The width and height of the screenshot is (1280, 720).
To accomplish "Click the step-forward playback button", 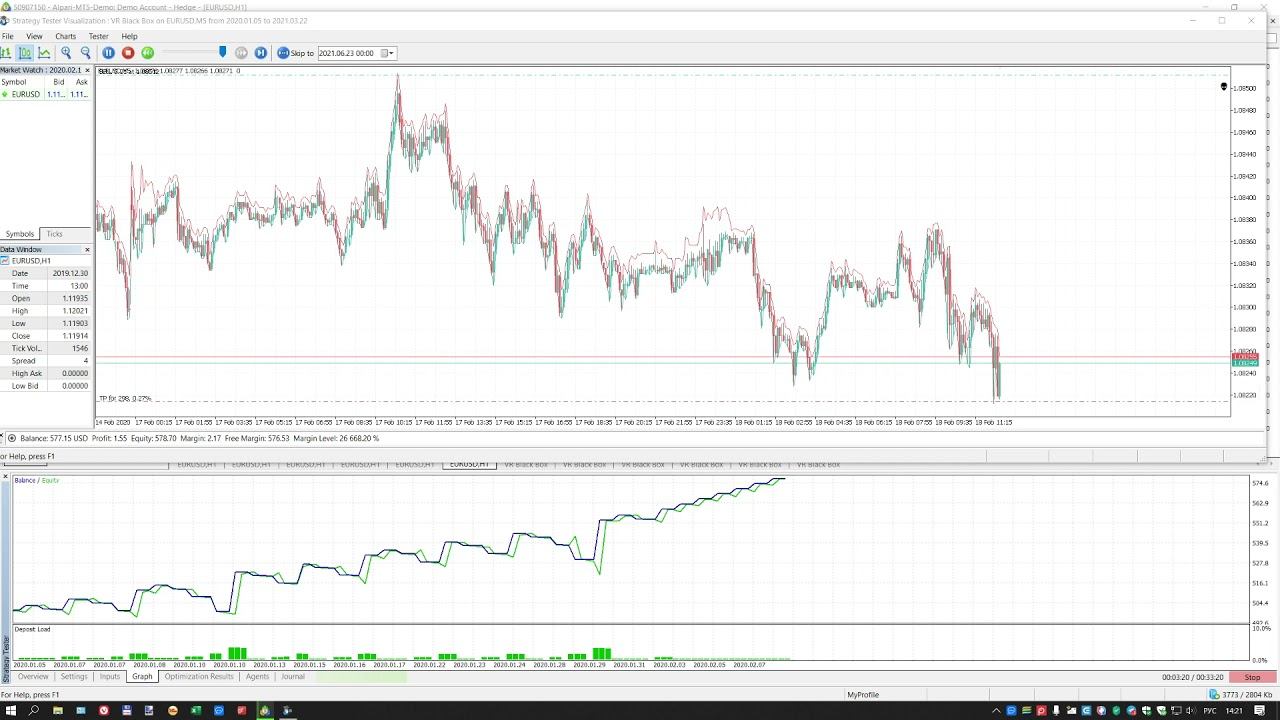I will [261, 52].
